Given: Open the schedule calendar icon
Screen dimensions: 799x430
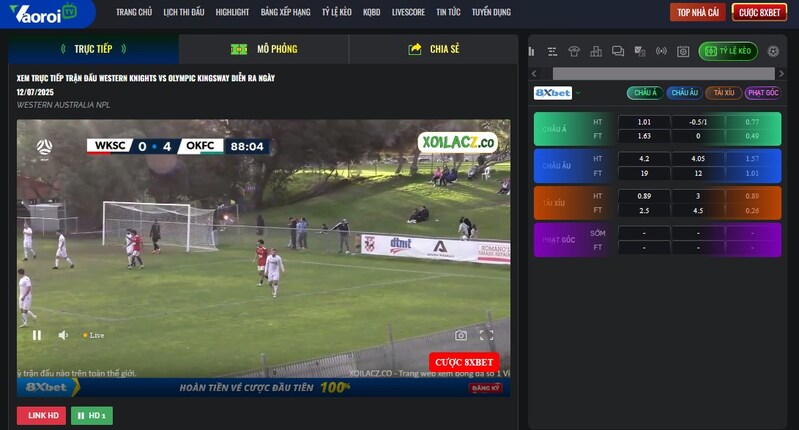Looking at the screenshot, I should 683,51.
